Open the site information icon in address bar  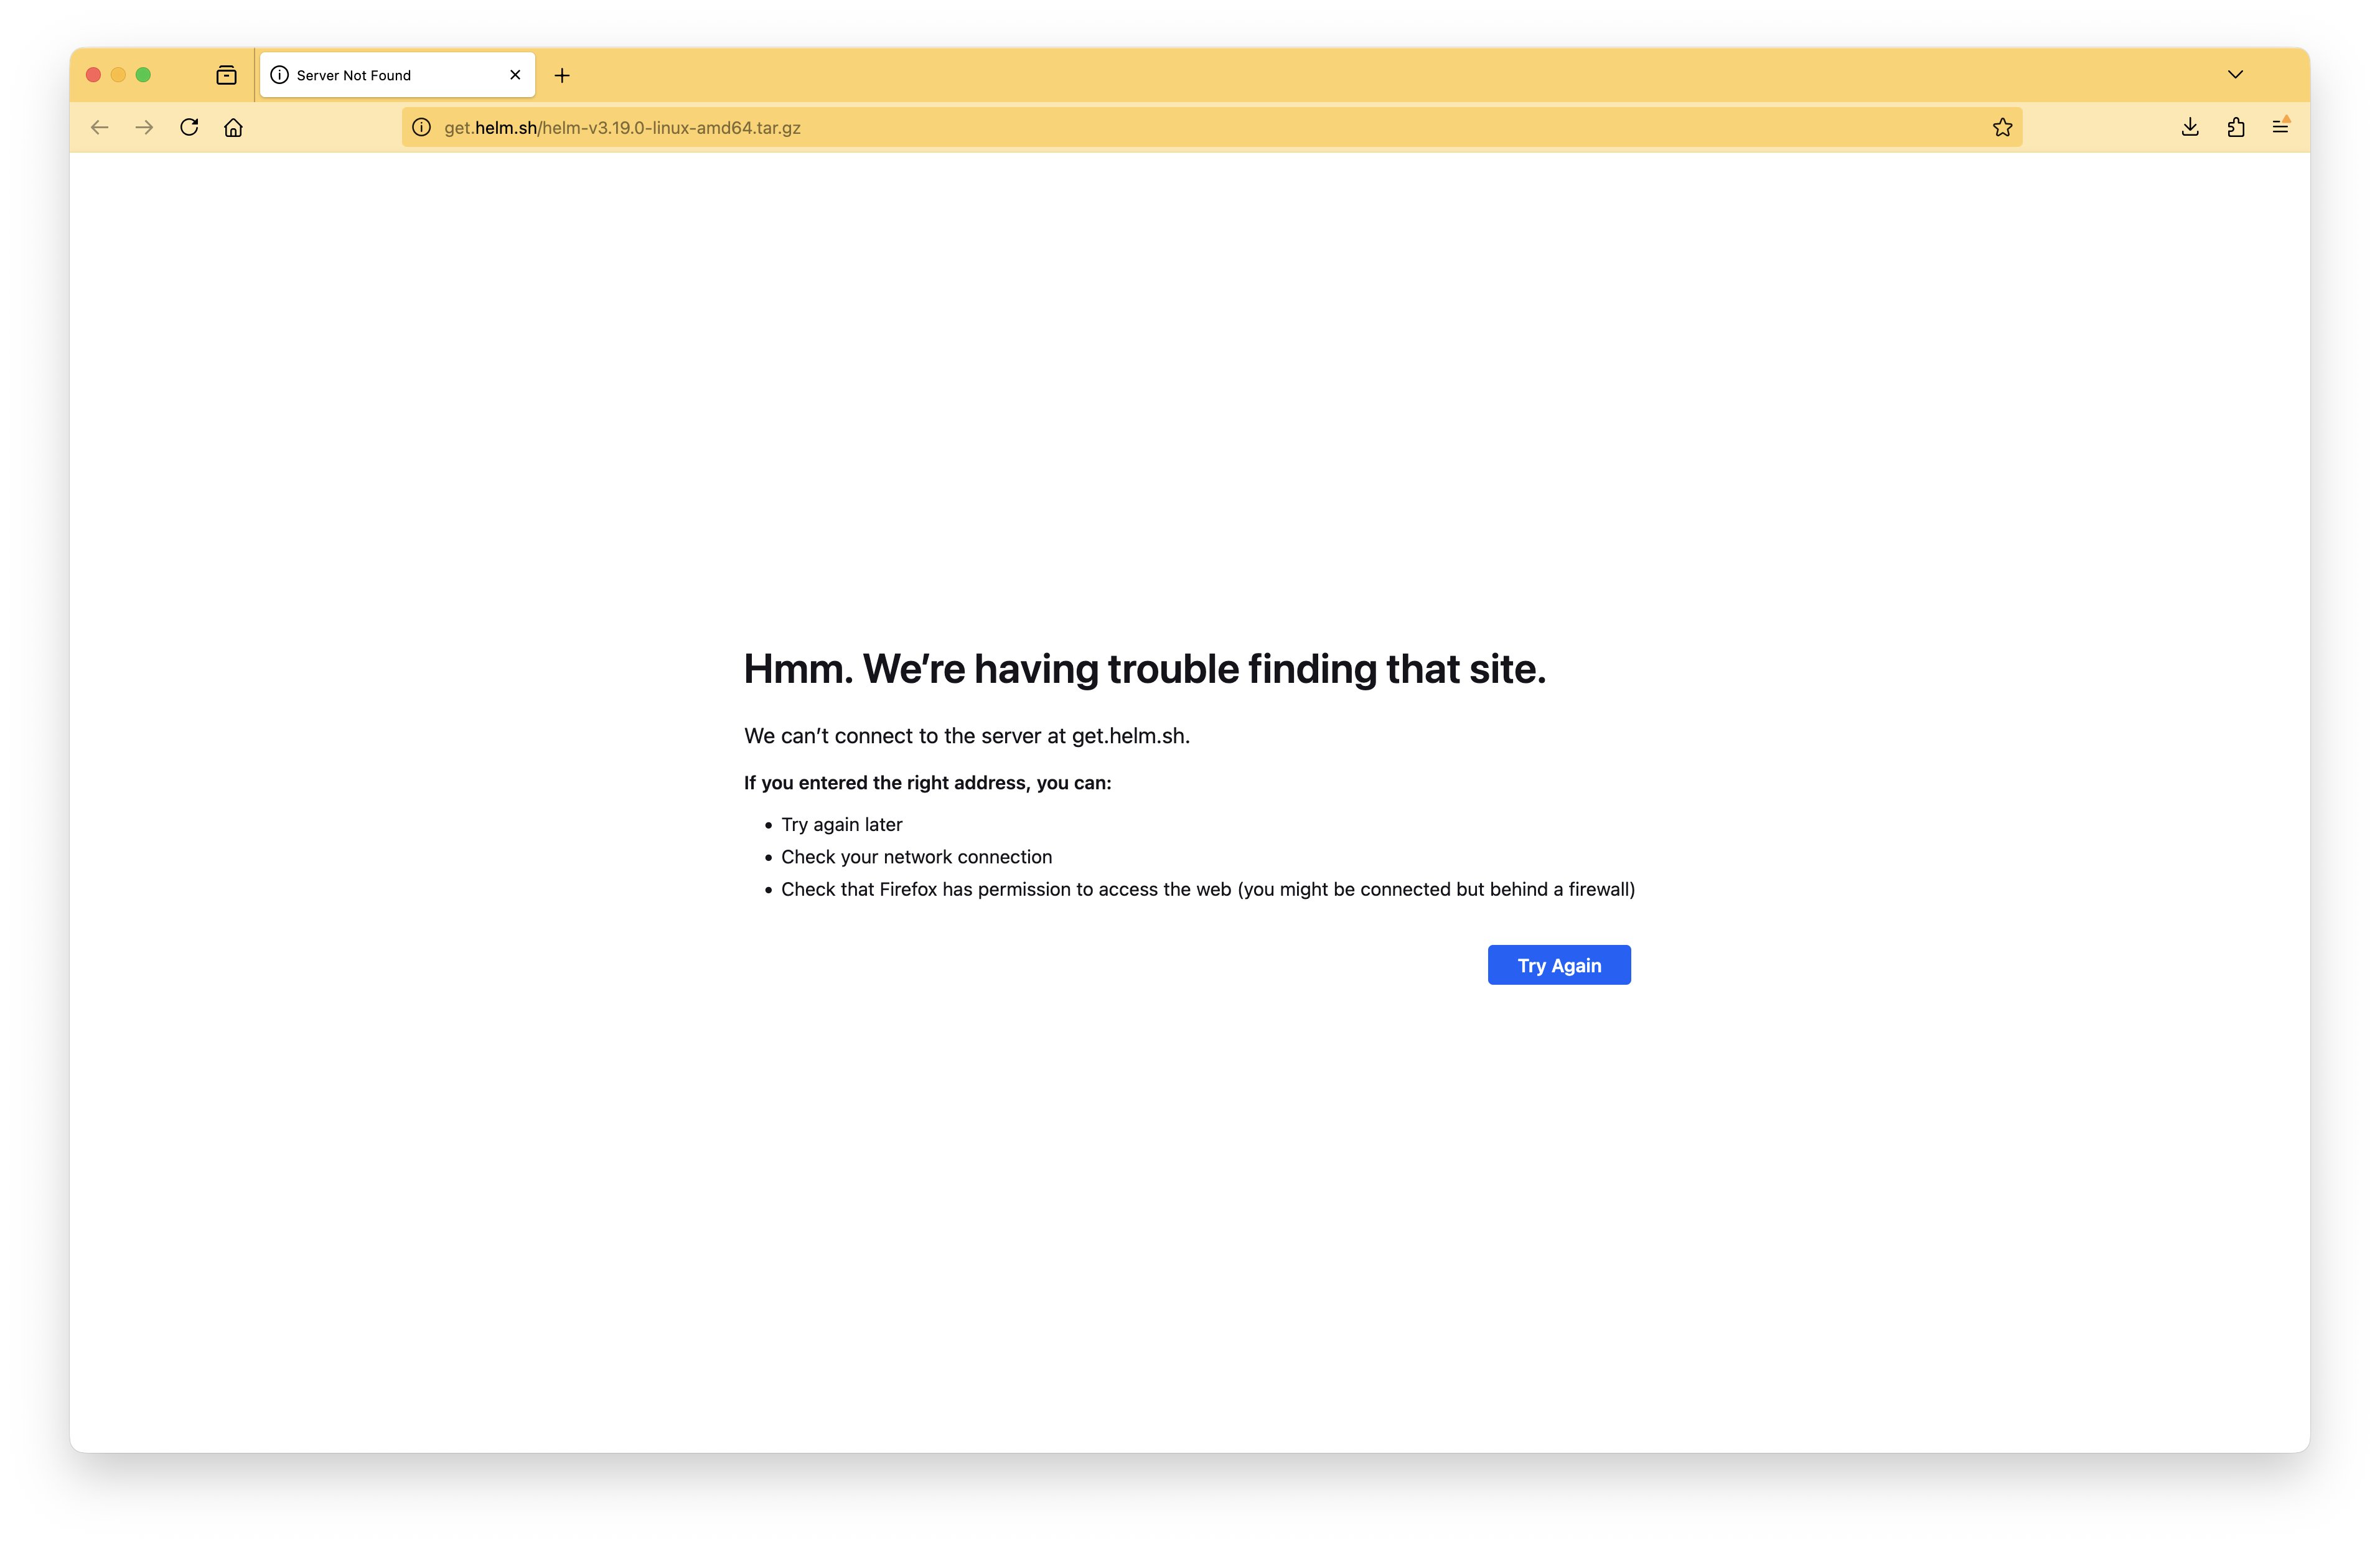[x=422, y=127]
